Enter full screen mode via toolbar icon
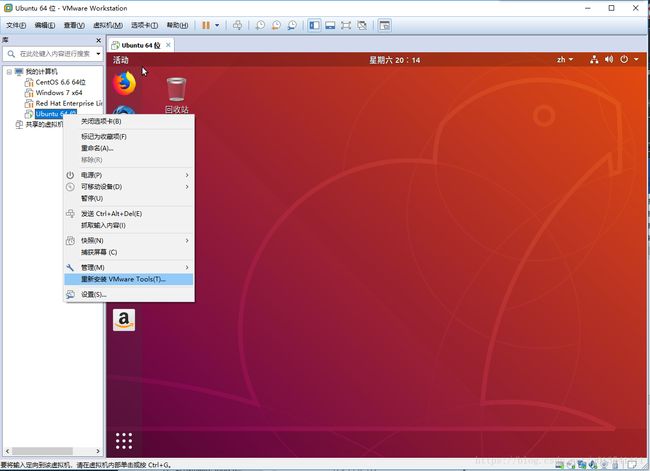Screen dimensions: 650x471 (x=346, y=25)
